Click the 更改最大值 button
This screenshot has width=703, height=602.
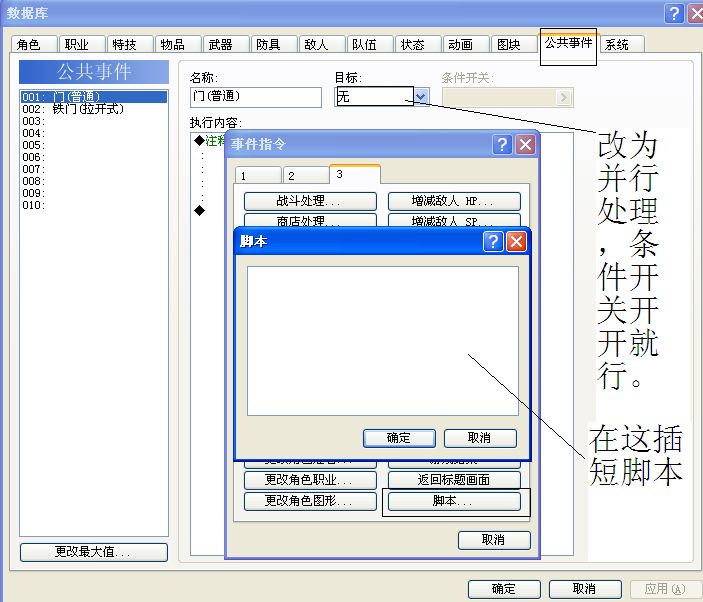click(94, 552)
